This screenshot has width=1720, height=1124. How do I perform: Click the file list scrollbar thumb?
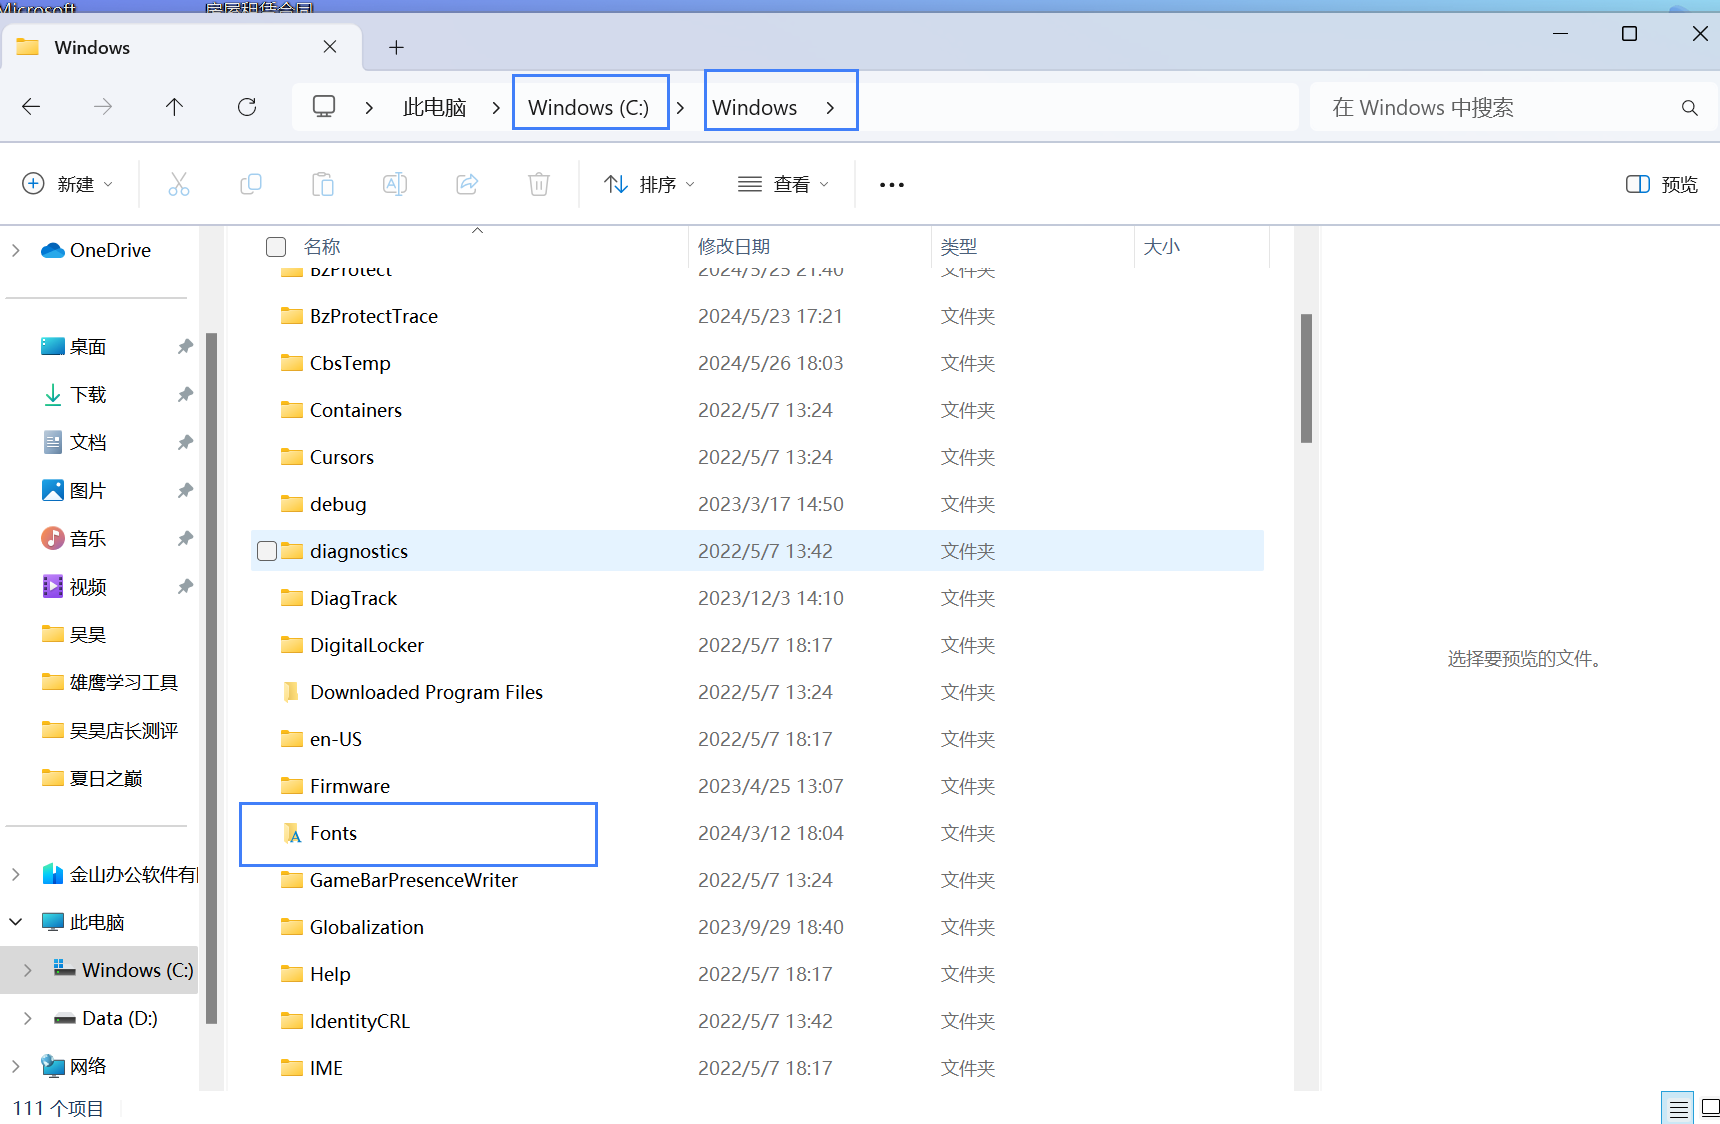pos(1306,378)
